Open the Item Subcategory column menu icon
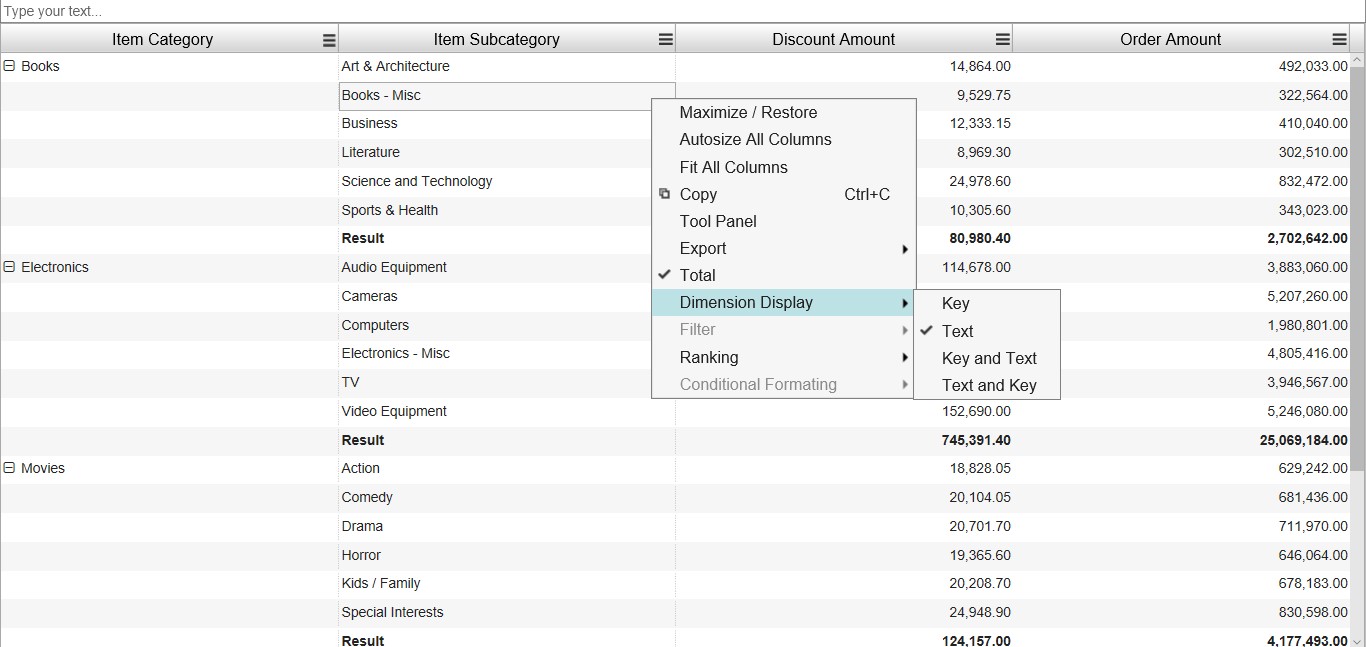Screen dimensions: 1366x647 665,40
